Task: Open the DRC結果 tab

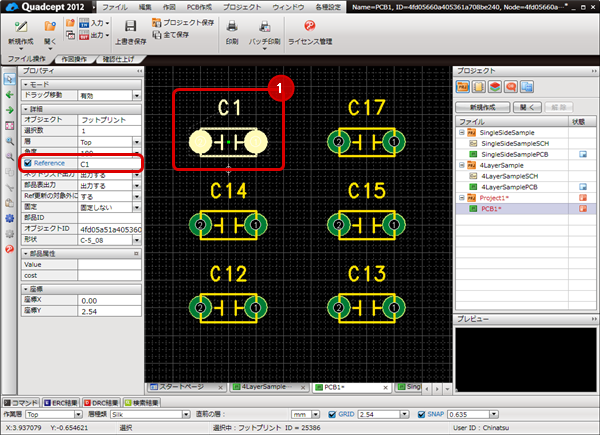Action: 101,403
